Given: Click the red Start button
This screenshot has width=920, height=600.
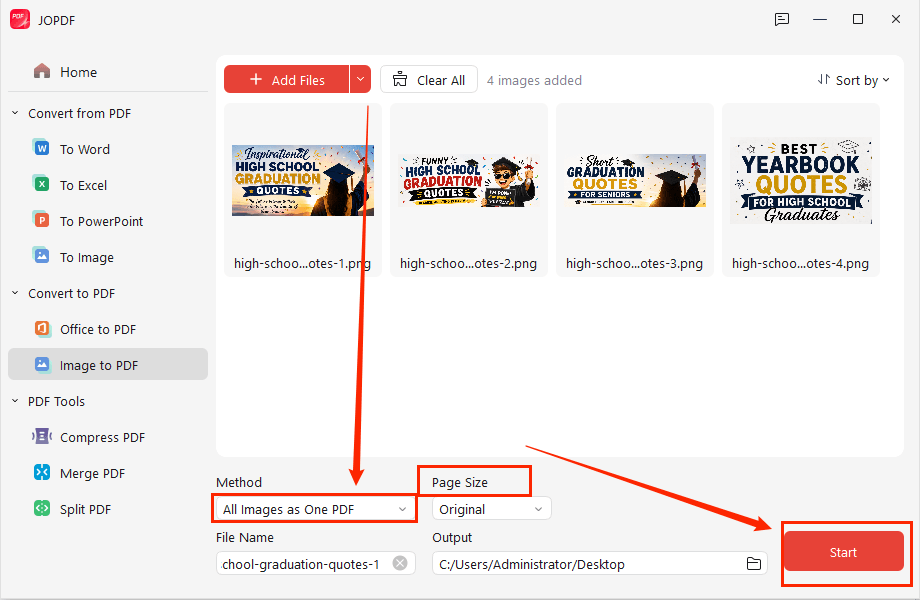Looking at the screenshot, I should [x=844, y=551].
